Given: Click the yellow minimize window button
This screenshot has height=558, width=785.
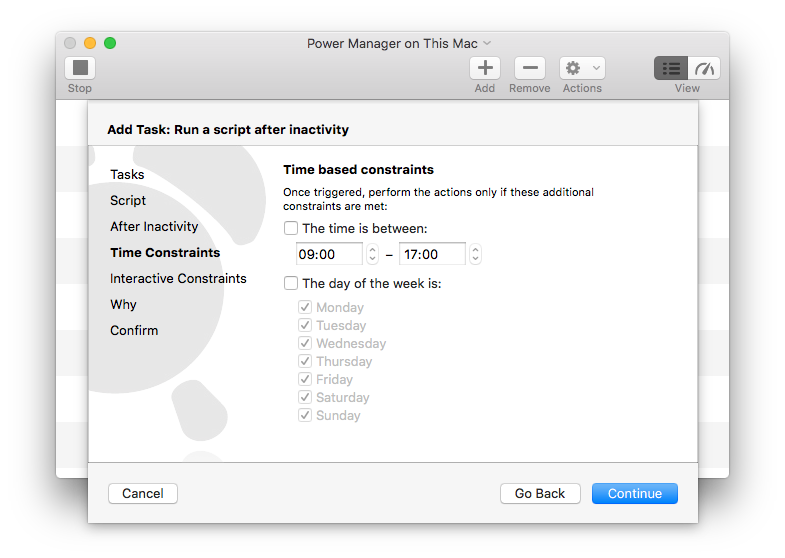Looking at the screenshot, I should (x=90, y=43).
